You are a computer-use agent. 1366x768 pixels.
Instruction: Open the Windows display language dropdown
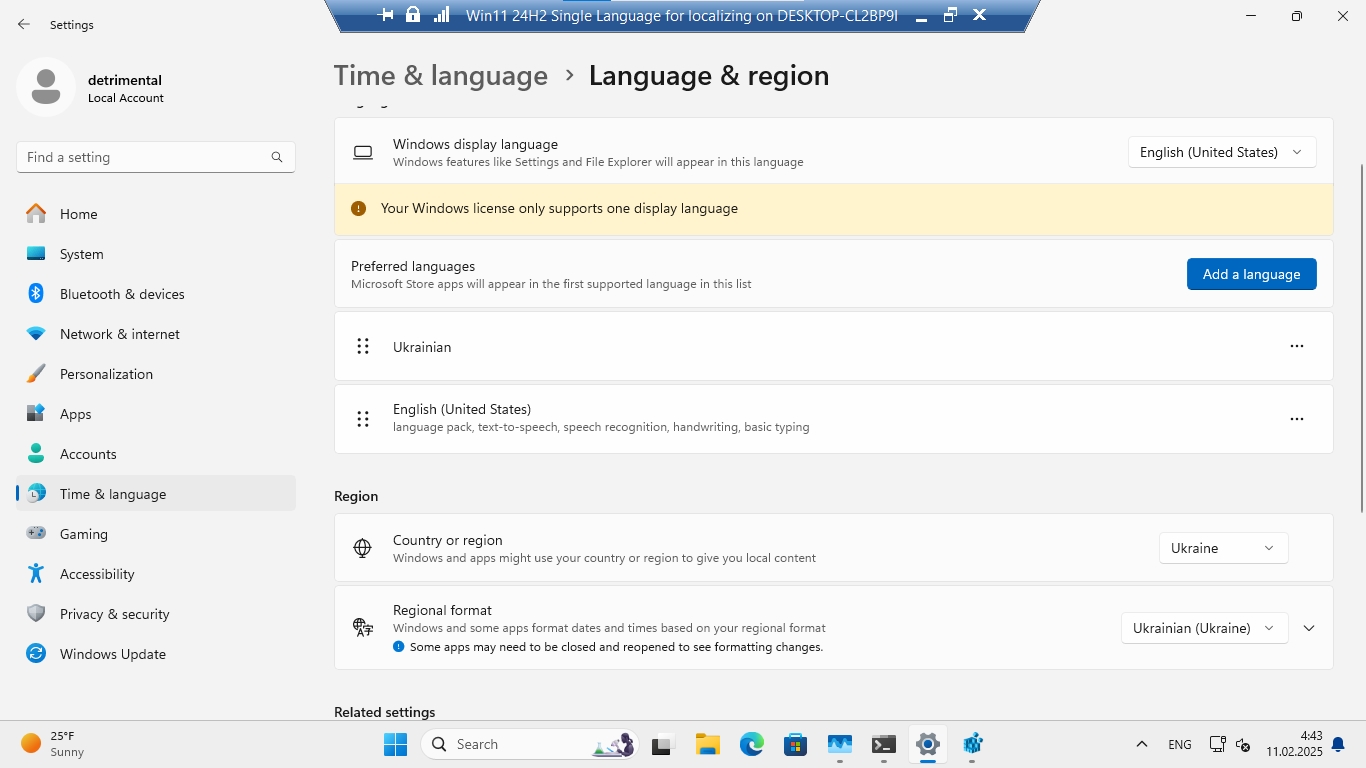(1221, 152)
